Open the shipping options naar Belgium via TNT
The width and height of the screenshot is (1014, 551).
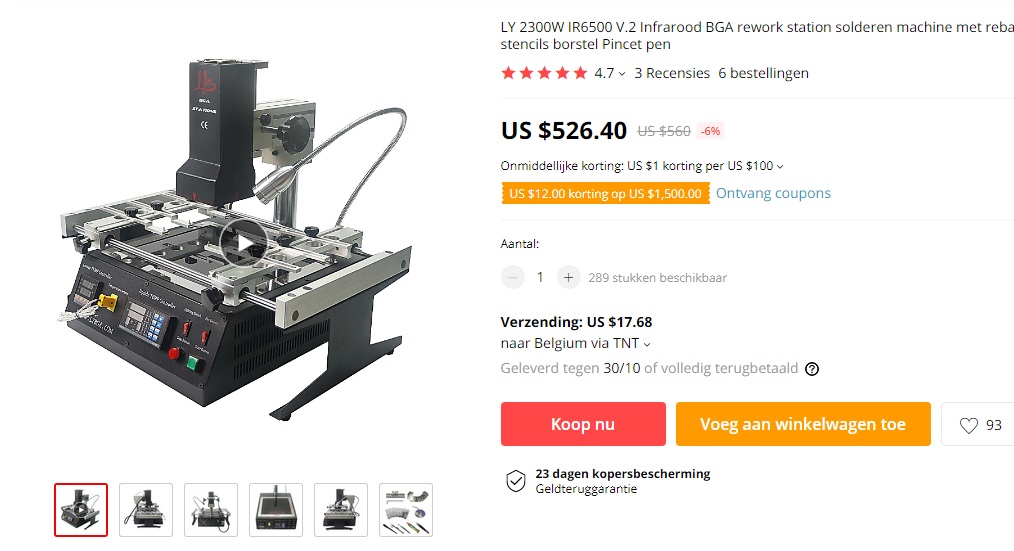[575, 343]
